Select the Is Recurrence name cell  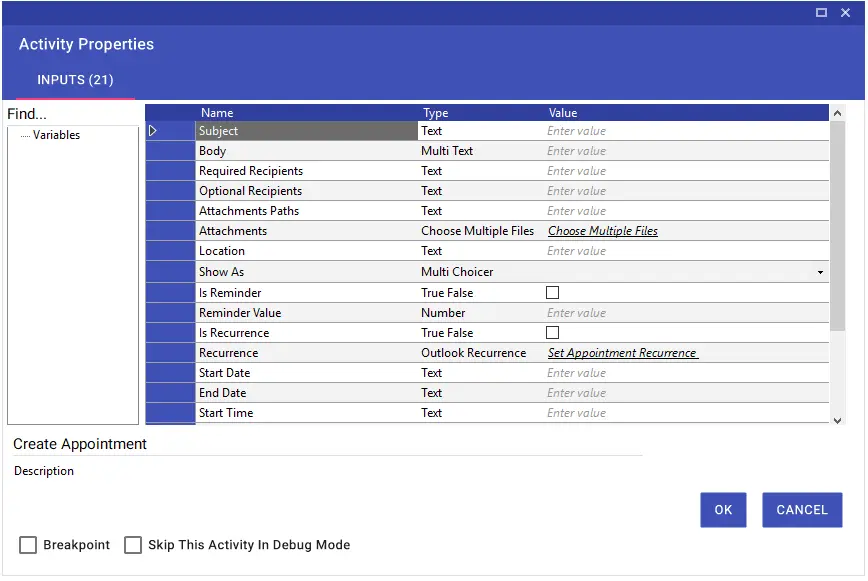click(307, 333)
